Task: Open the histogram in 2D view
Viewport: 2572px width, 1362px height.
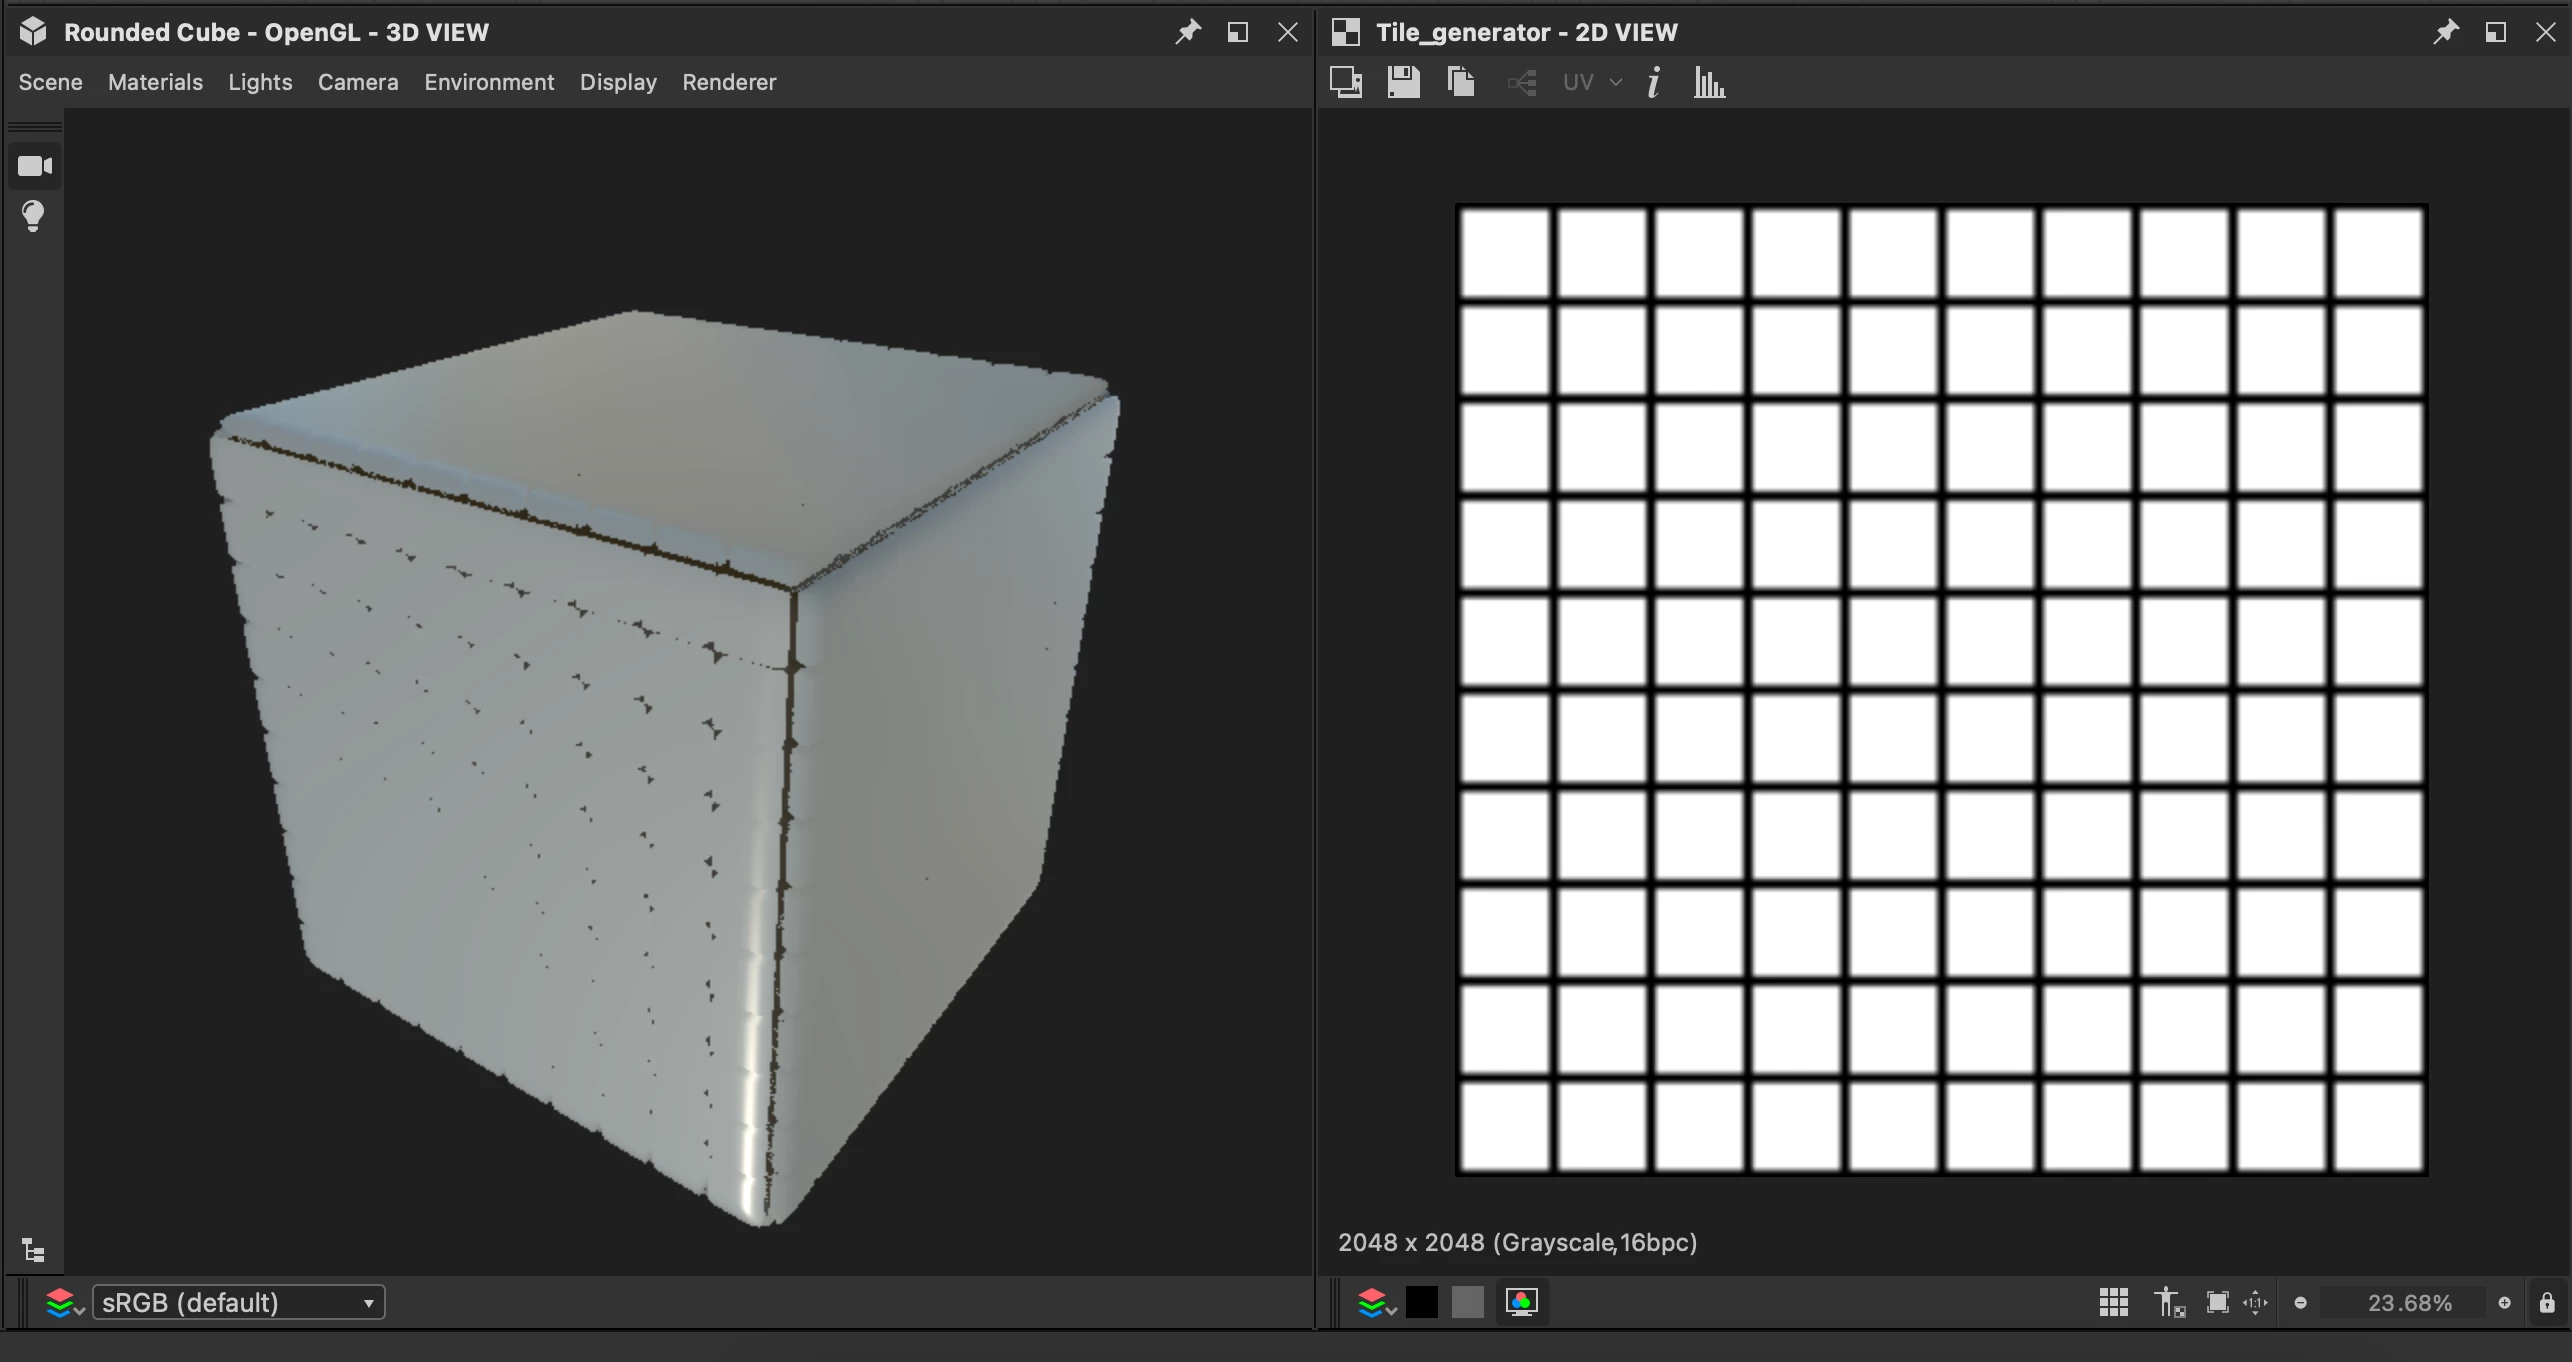Action: point(1709,82)
